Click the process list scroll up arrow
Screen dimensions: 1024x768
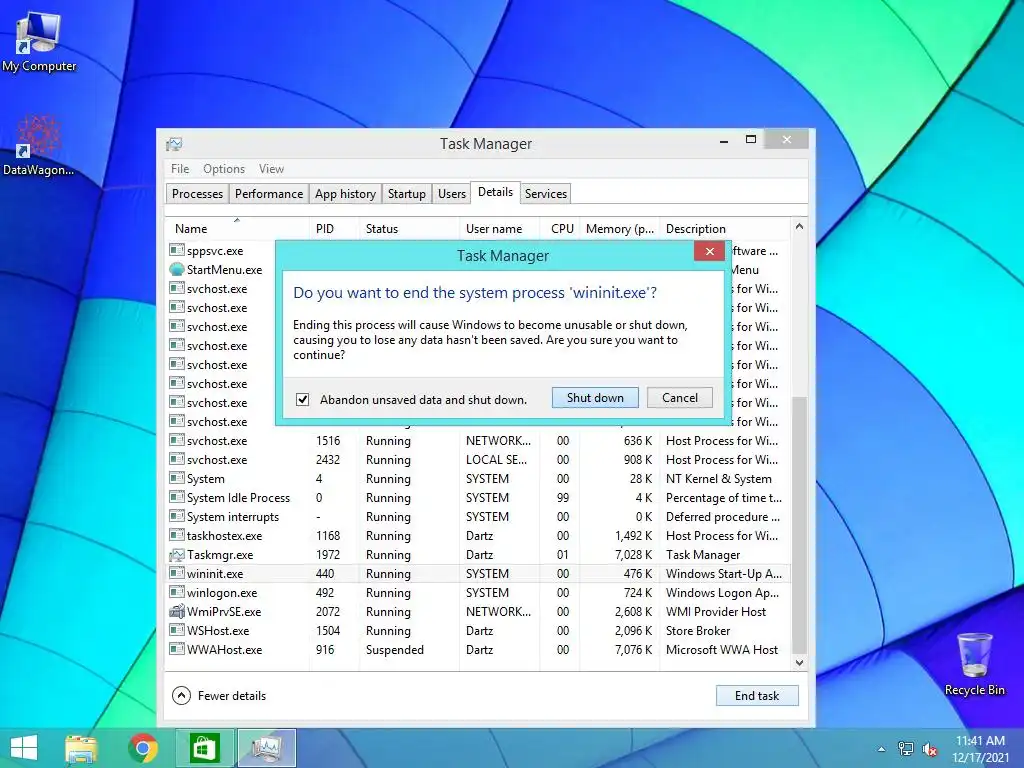[799, 227]
